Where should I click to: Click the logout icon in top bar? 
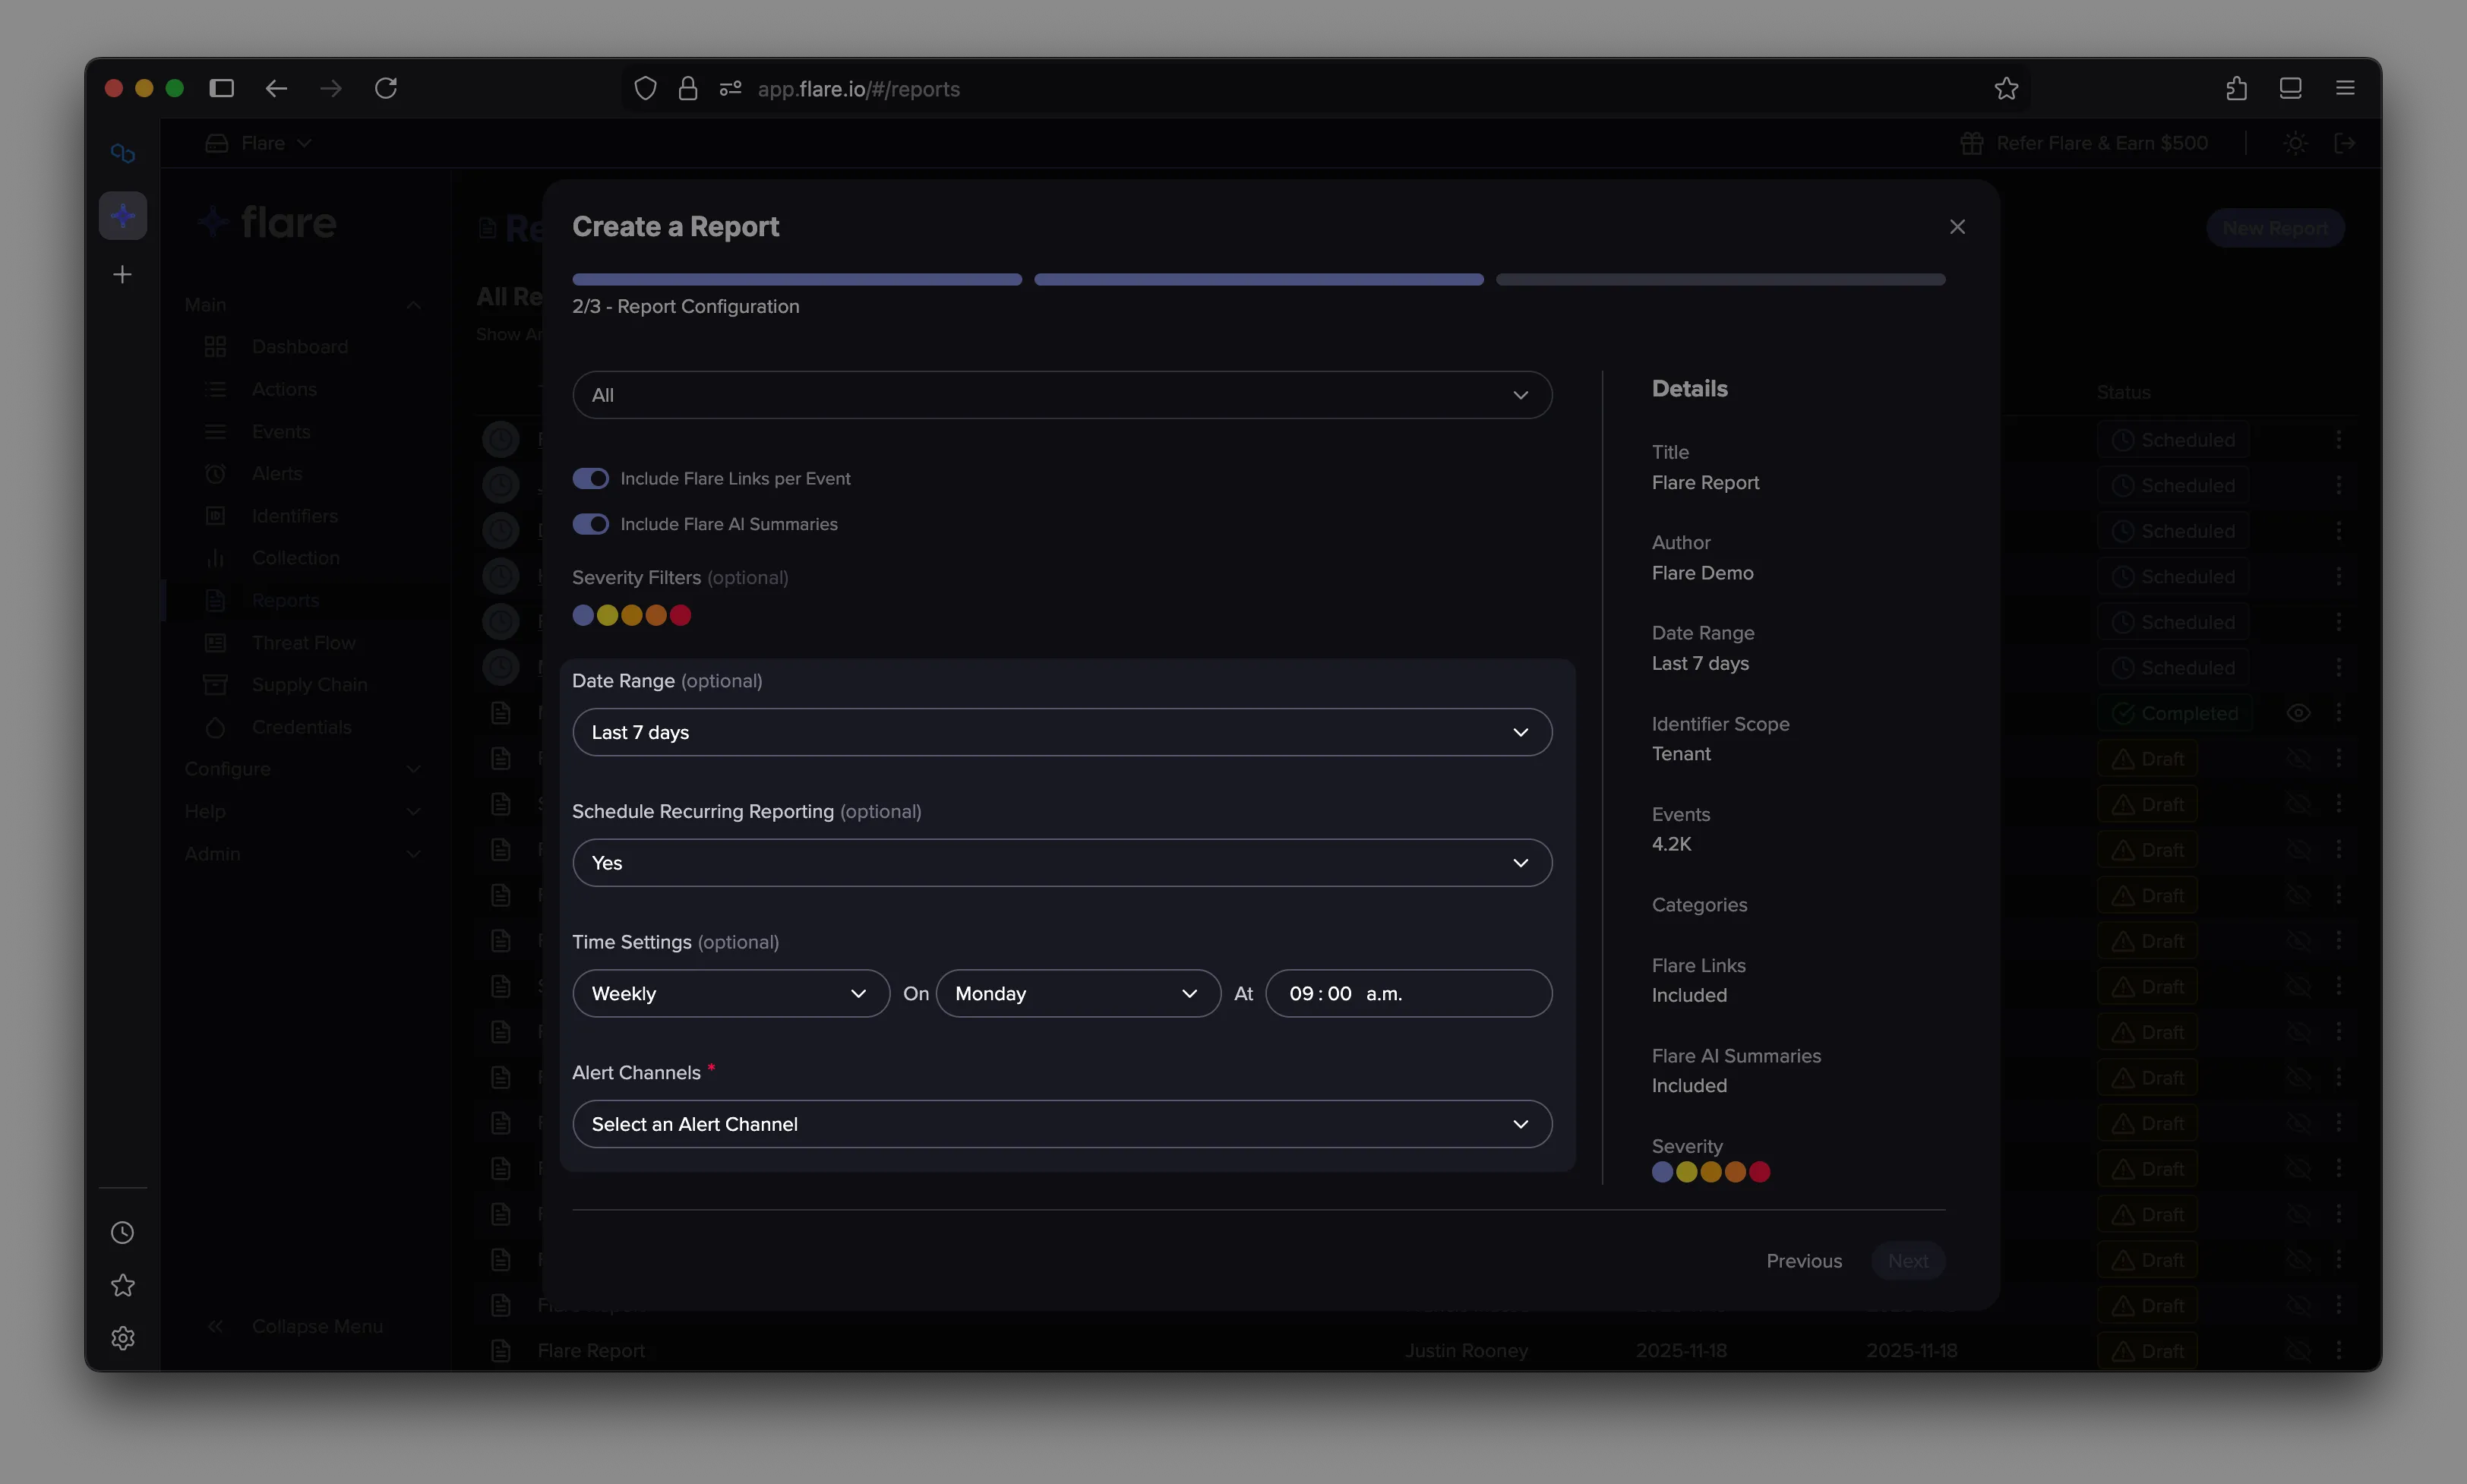(2345, 143)
